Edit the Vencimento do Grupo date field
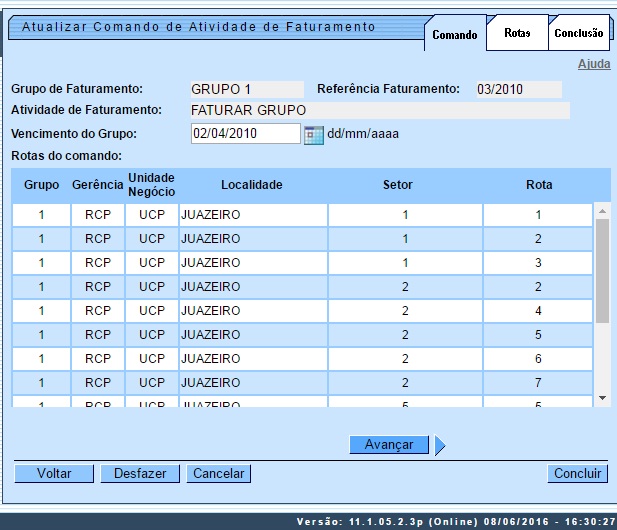 click(245, 134)
